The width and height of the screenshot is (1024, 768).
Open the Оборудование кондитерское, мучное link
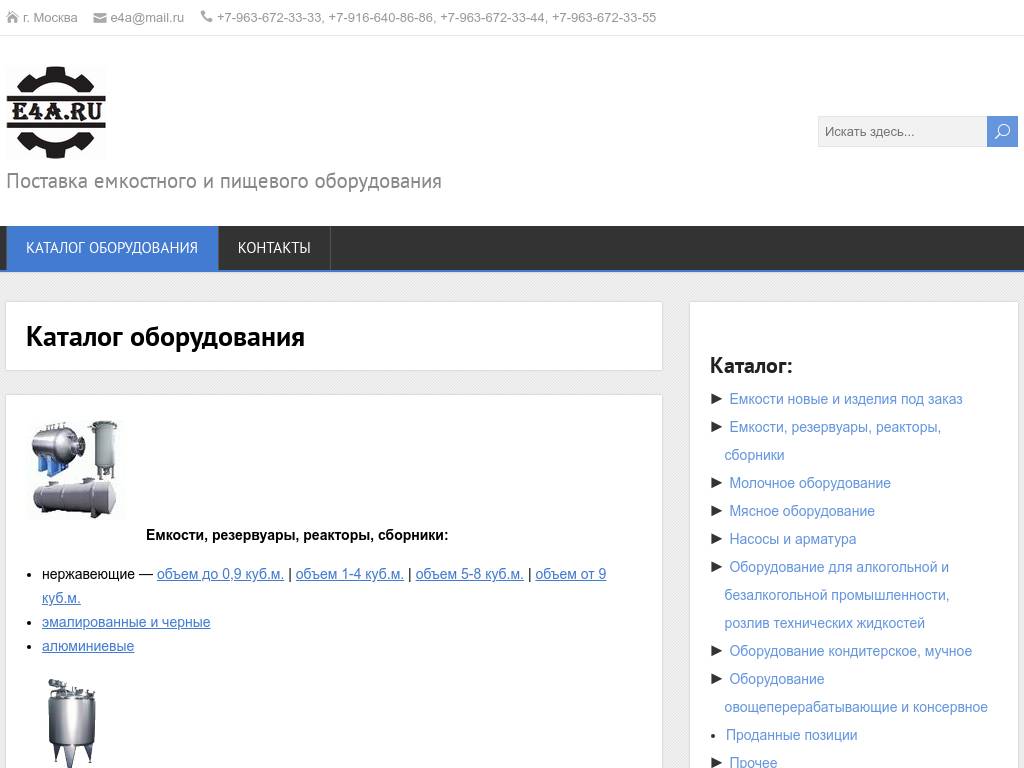click(x=851, y=650)
